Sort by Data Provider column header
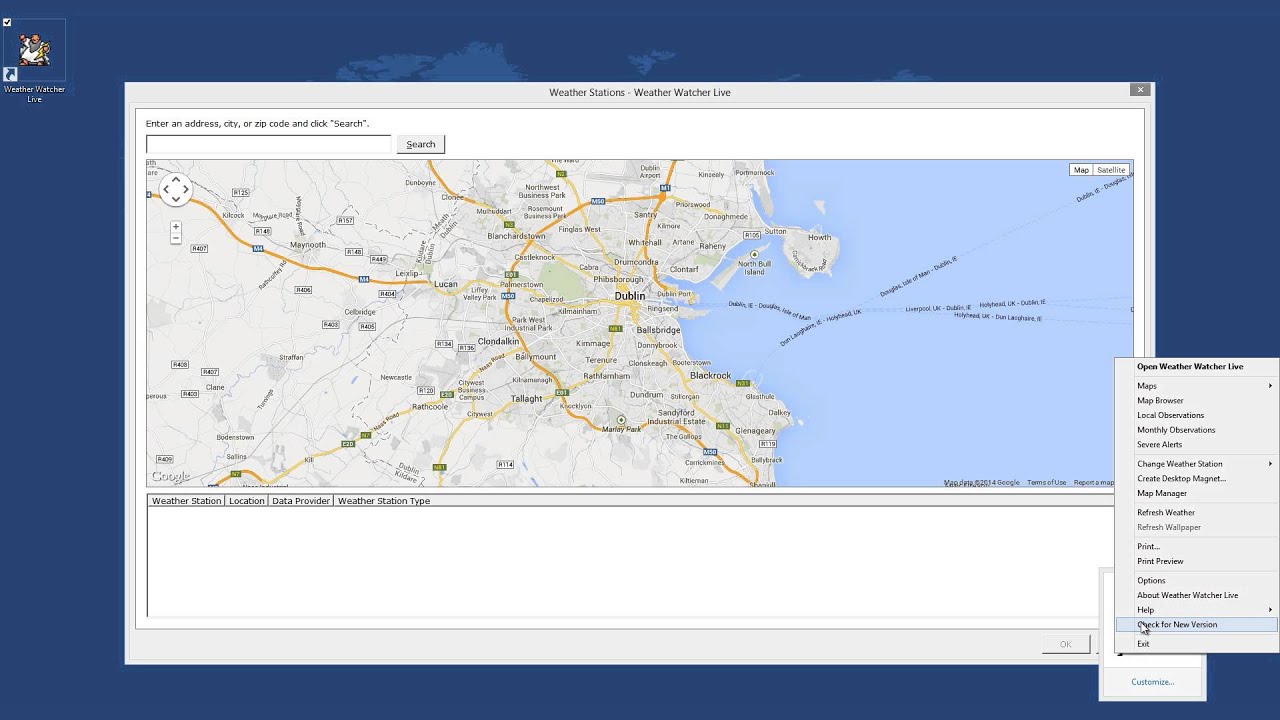This screenshot has height=720, width=1280. [x=301, y=500]
